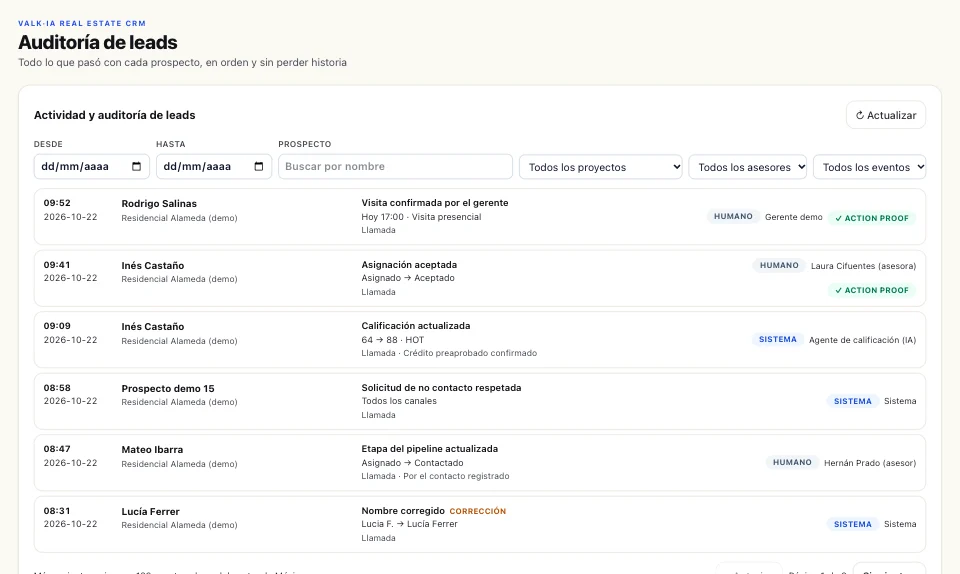Screen dimensions: 960x574
Task: Select the Mateo Ibarra lead name
Action: (152, 450)
